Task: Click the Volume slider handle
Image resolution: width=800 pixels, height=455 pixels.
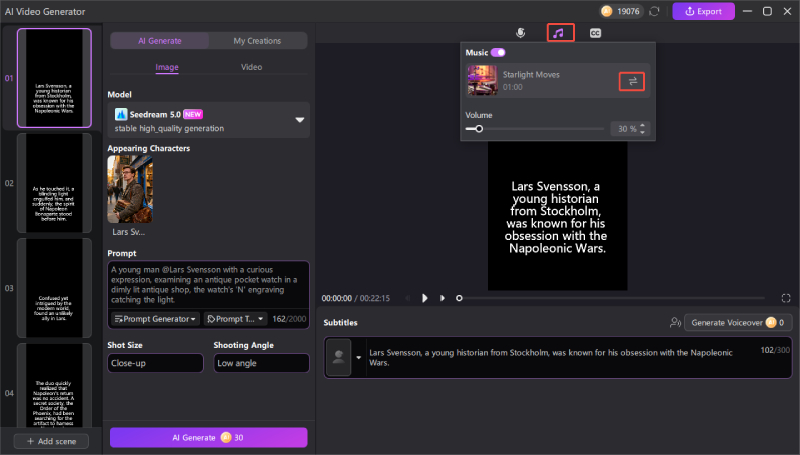Action: (x=480, y=129)
